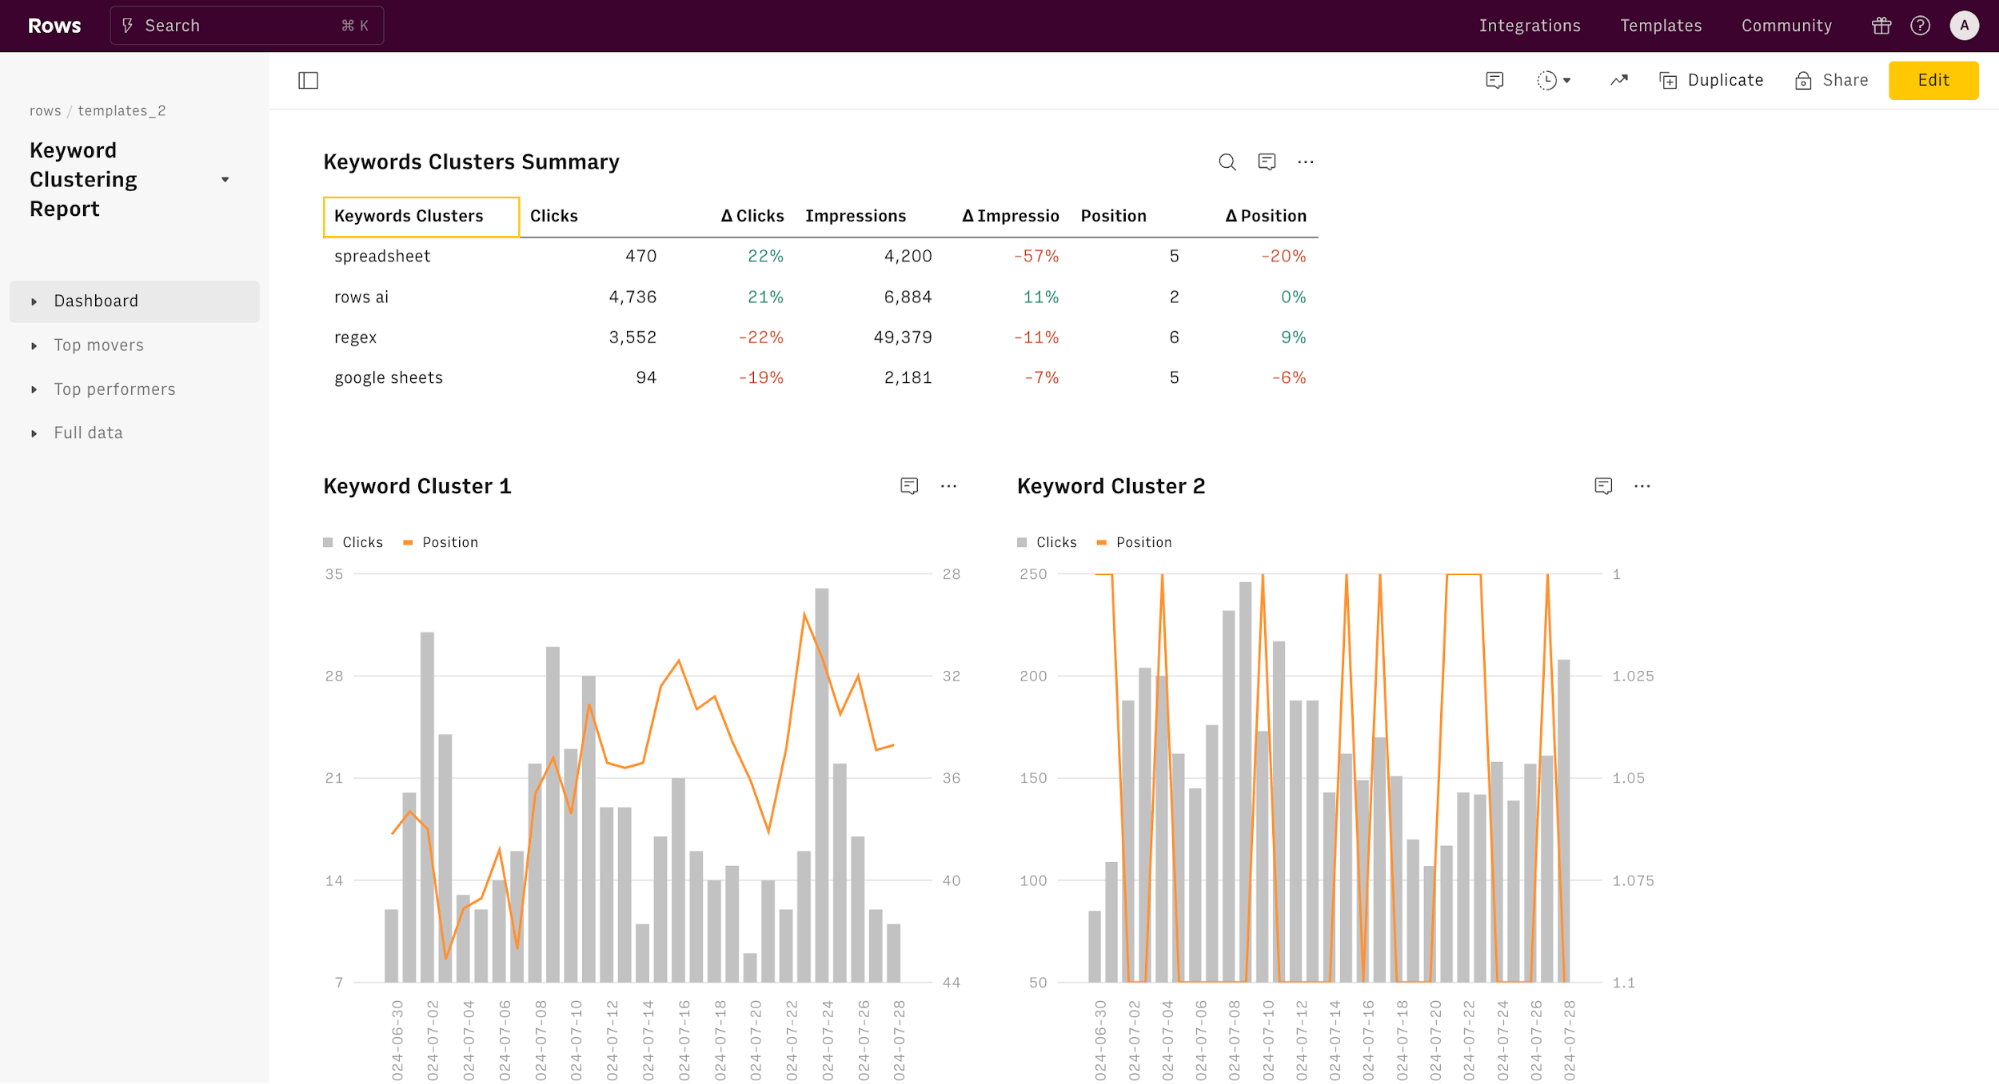Click the search field in top bar
Viewport: 1999px width, 1084px height.
pyautogui.click(x=246, y=26)
